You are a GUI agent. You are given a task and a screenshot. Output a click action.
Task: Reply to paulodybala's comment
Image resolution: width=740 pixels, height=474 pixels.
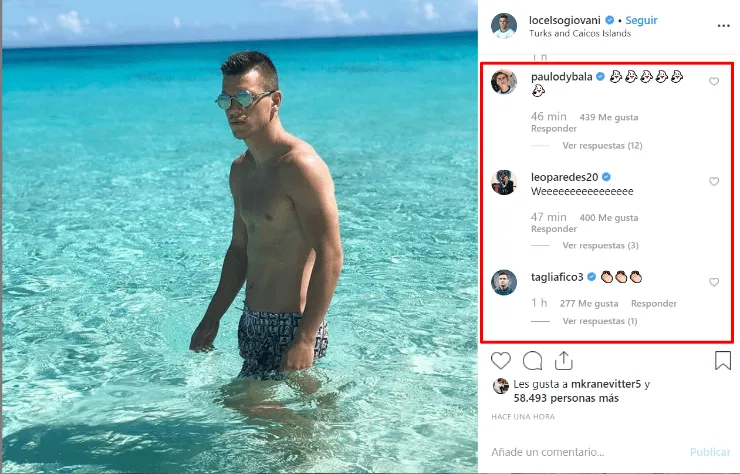pos(553,128)
